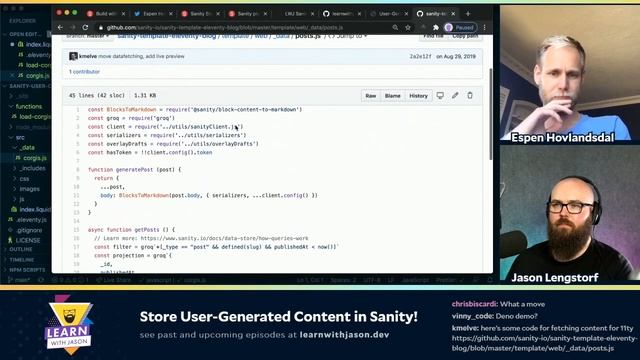Image resolution: width=640 pixels, height=360 pixels.
Task: Open commit 2a2e12f link
Action: (x=420, y=56)
